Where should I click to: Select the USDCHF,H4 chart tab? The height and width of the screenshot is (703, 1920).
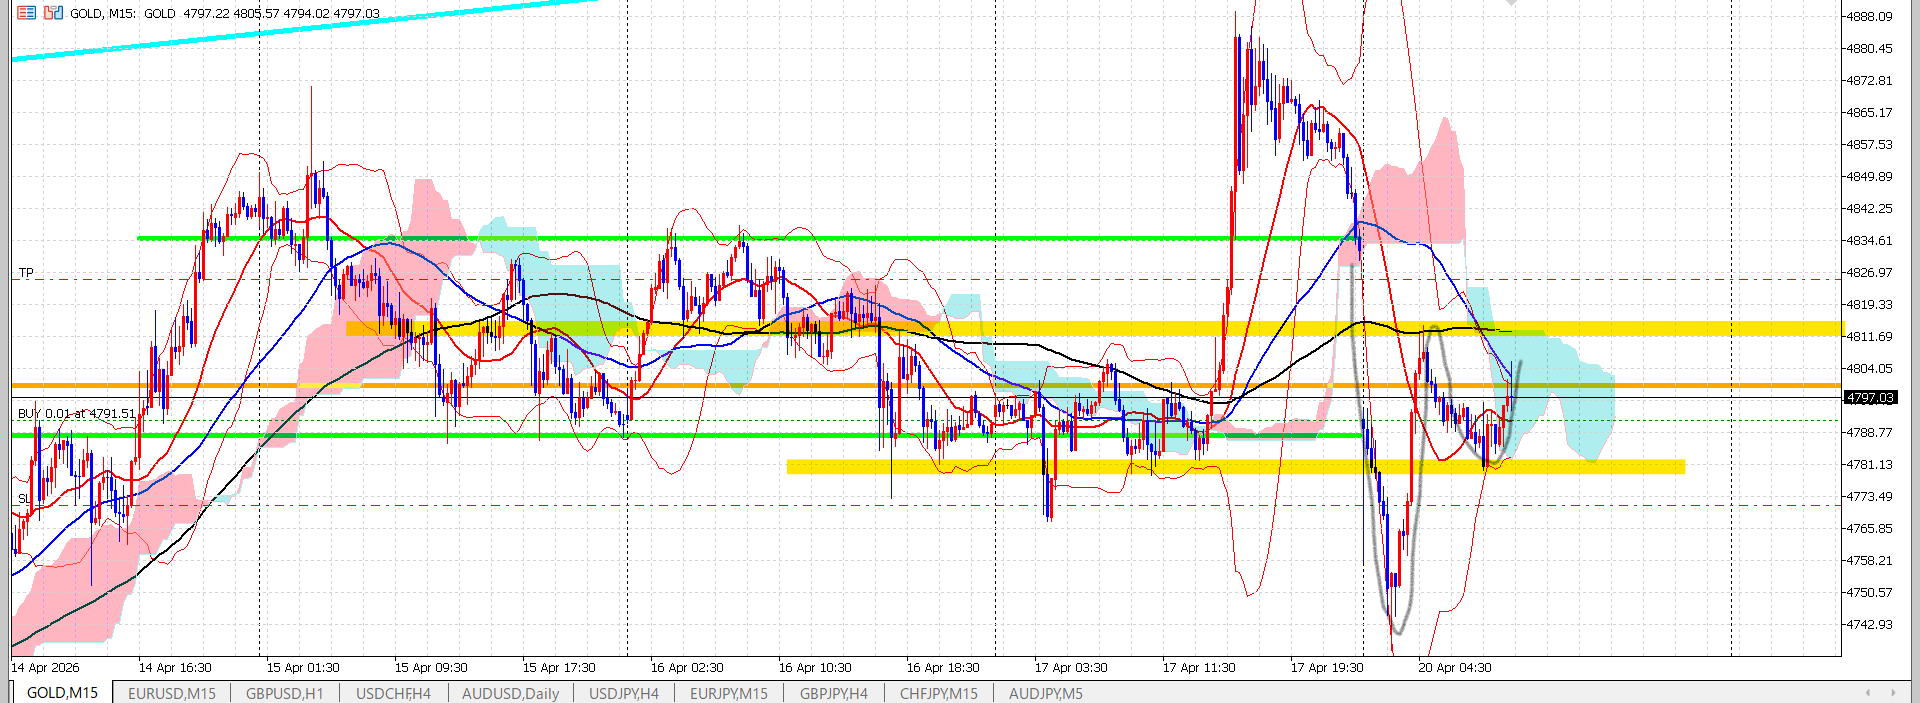[393, 693]
